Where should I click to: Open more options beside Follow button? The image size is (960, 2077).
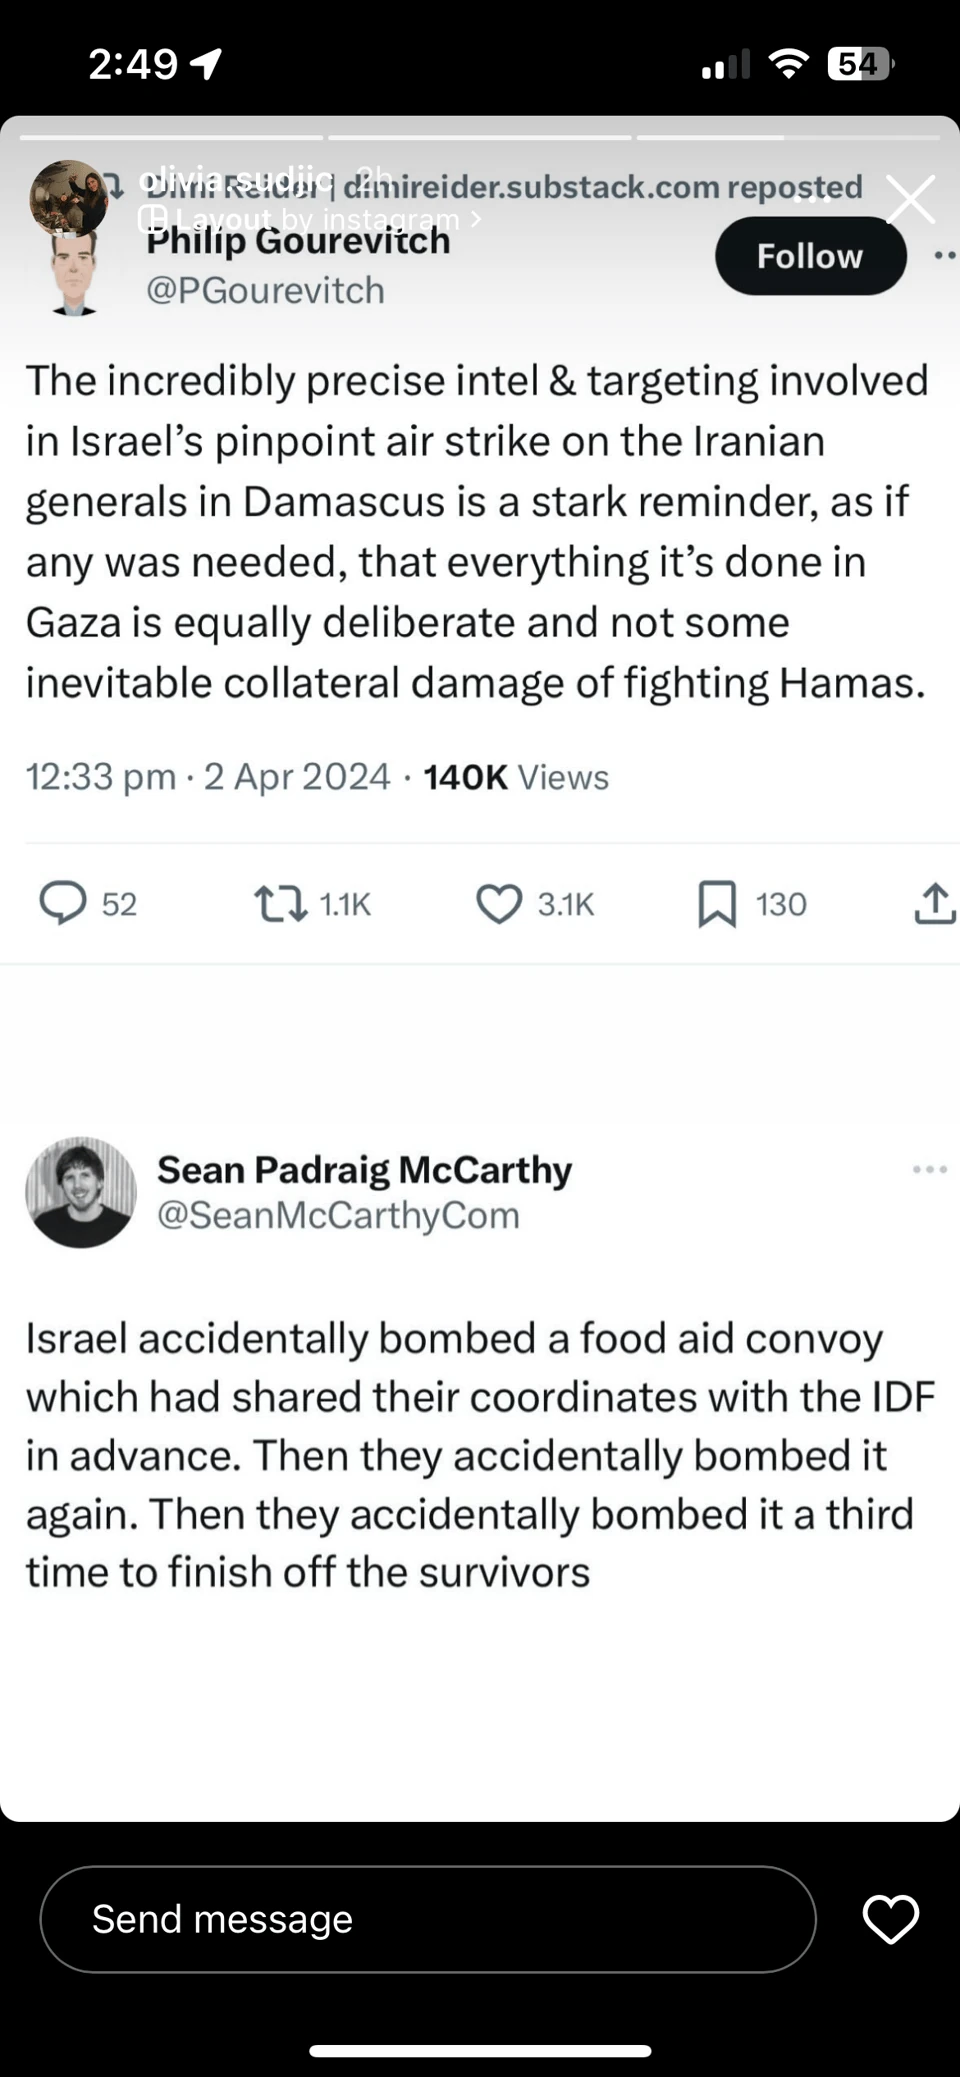point(945,256)
